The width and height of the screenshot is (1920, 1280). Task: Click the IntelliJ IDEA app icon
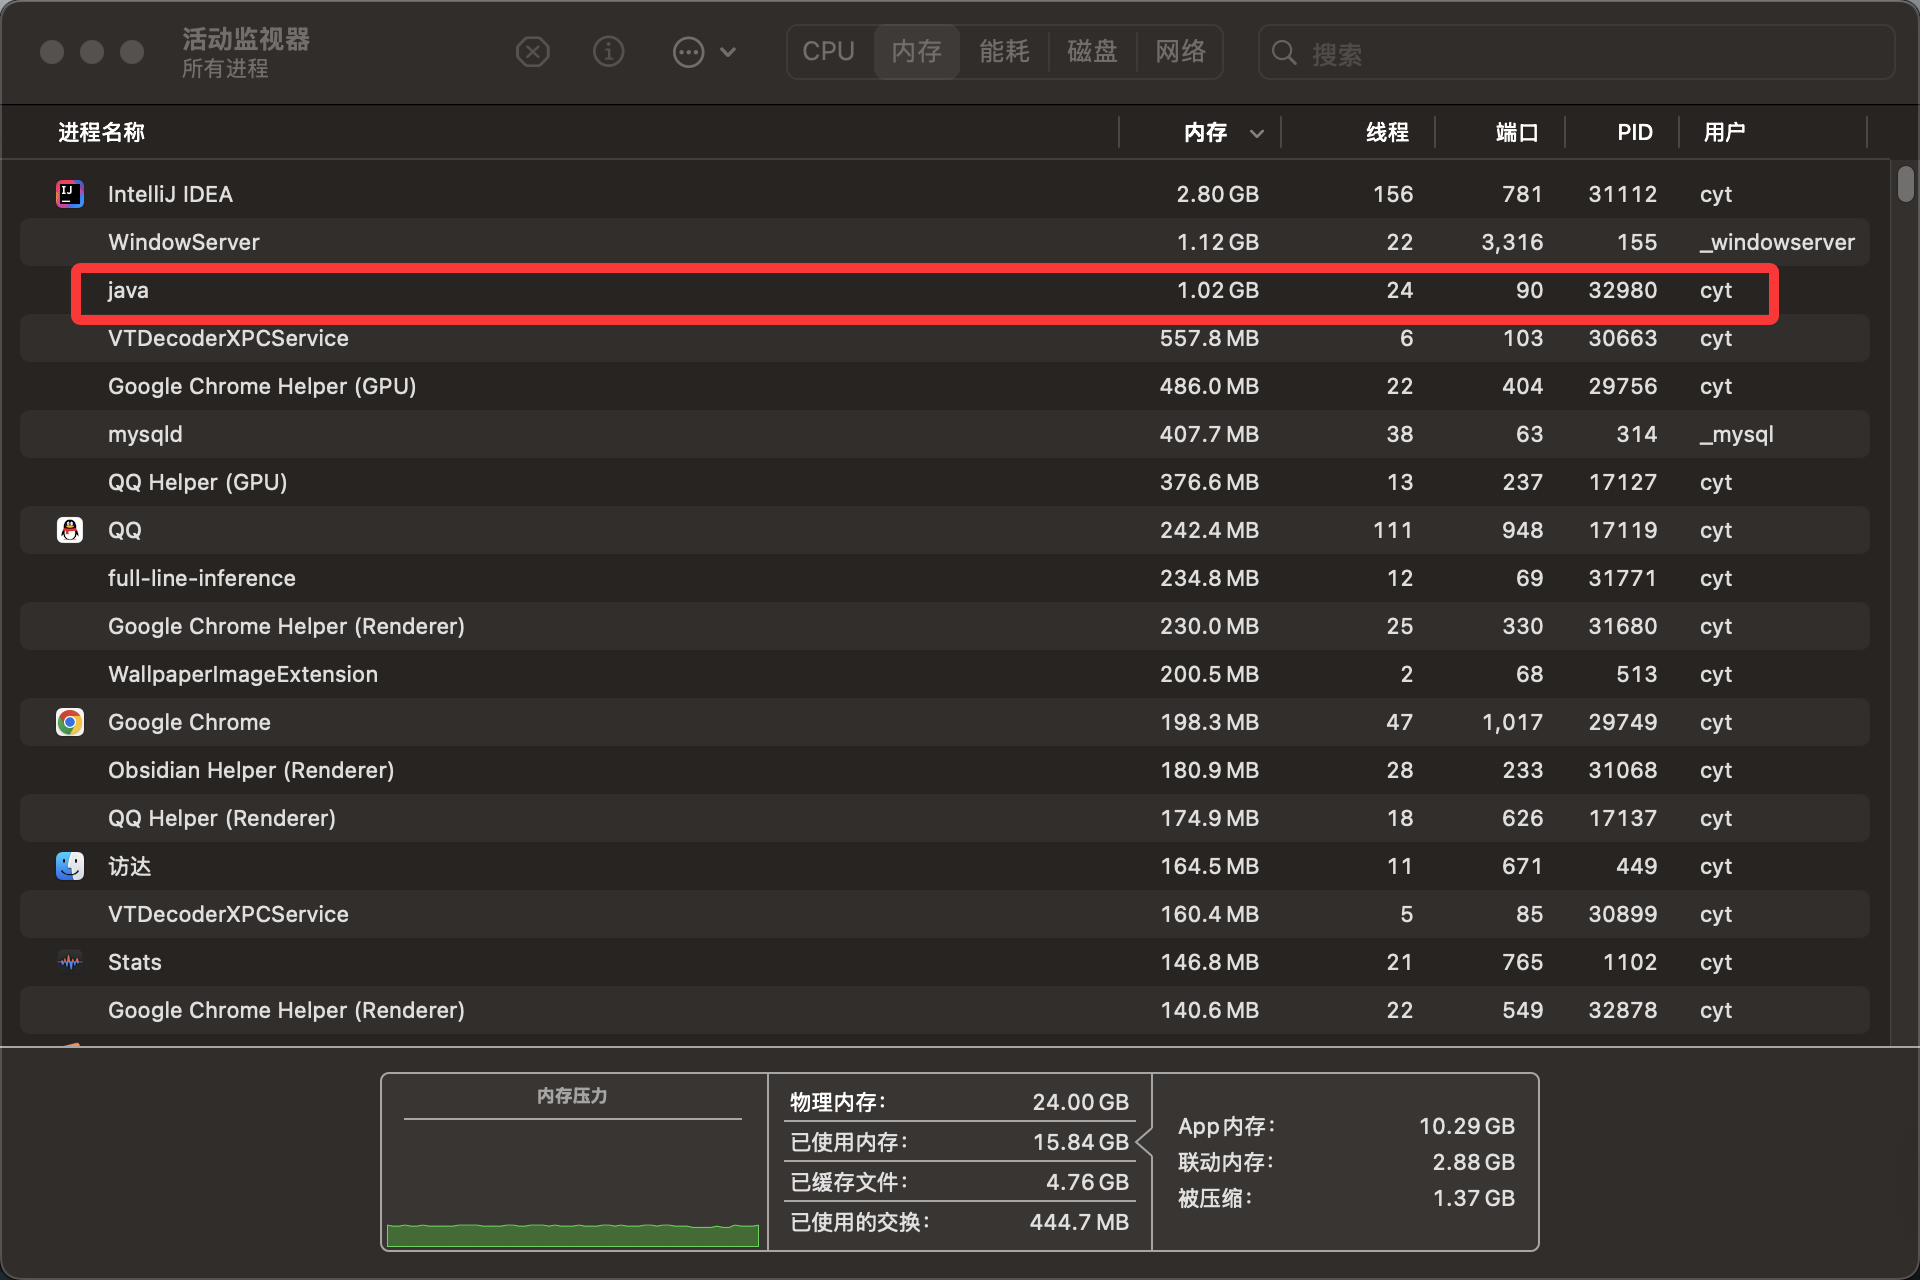click(x=70, y=194)
